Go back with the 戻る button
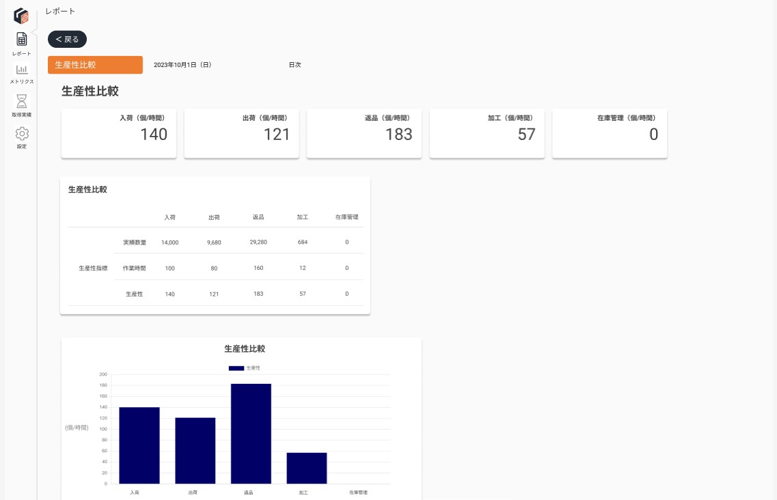Viewport: 777px width, 500px height. (x=67, y=39)
